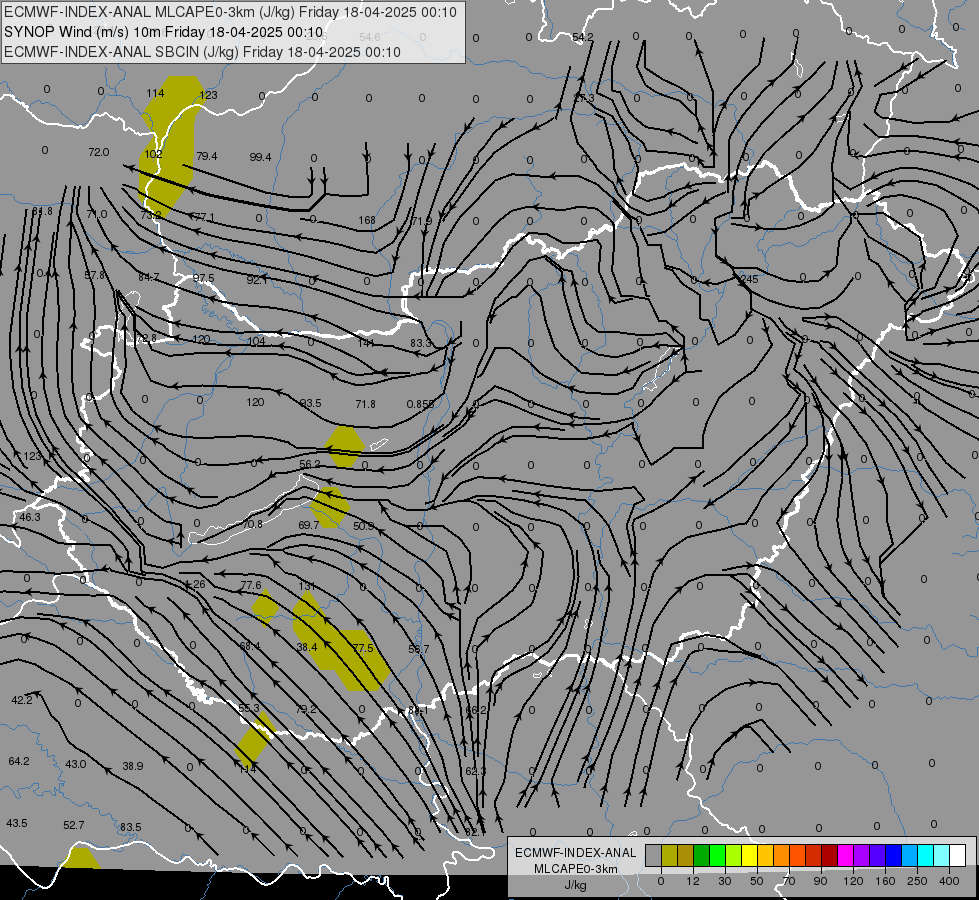Select the magenta legend swatch

846,855
